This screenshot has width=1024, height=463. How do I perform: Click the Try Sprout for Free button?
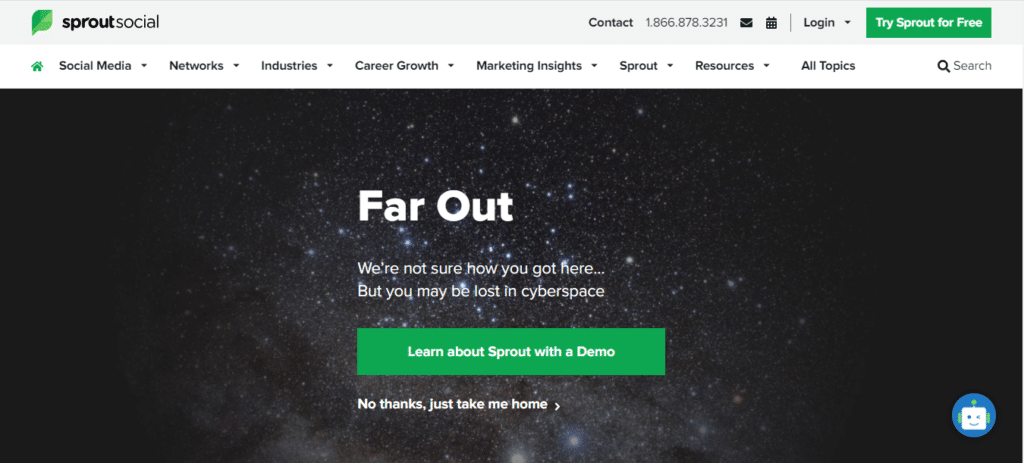[929, 23]
